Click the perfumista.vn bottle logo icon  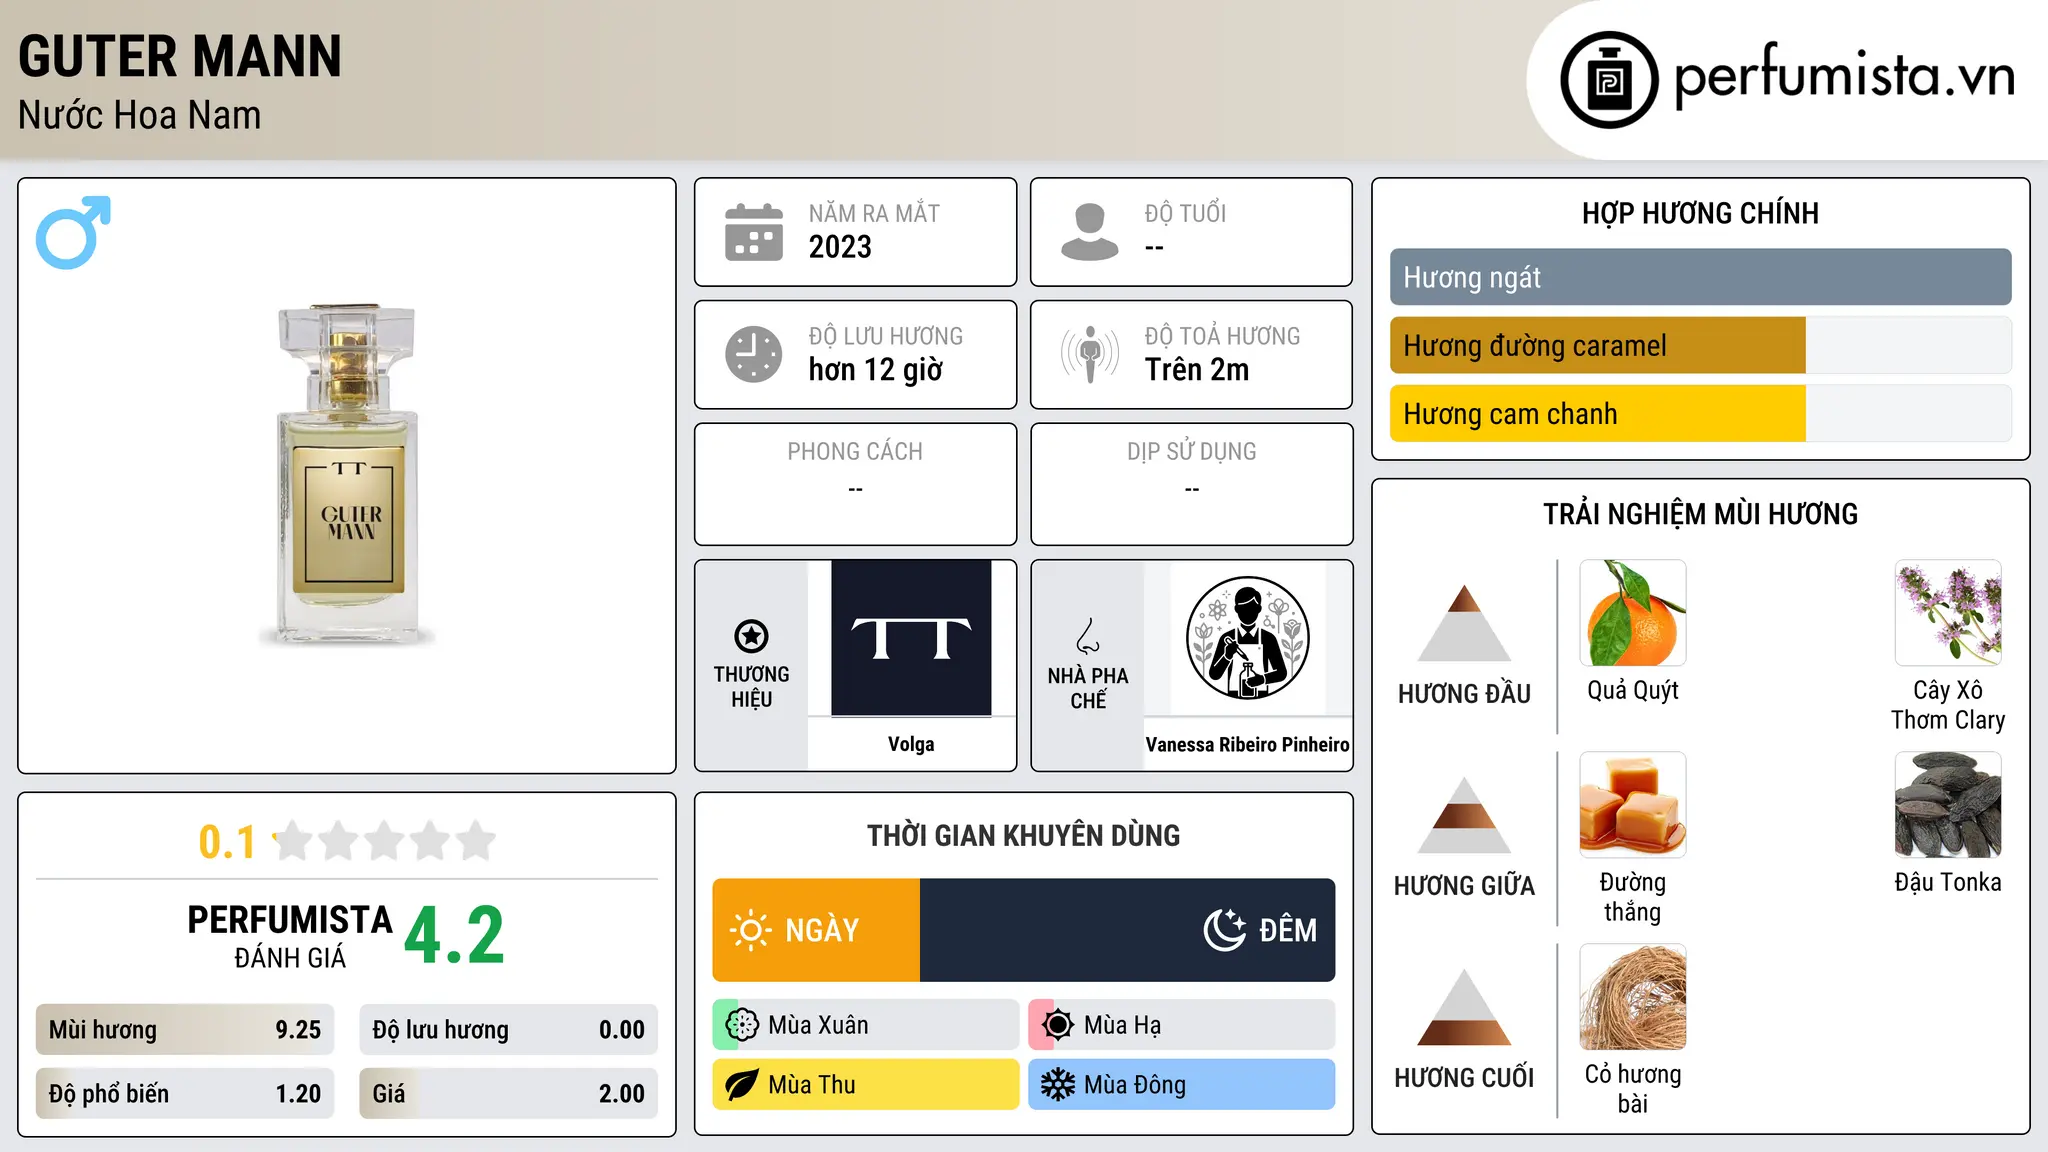(x=1609, y=80)
